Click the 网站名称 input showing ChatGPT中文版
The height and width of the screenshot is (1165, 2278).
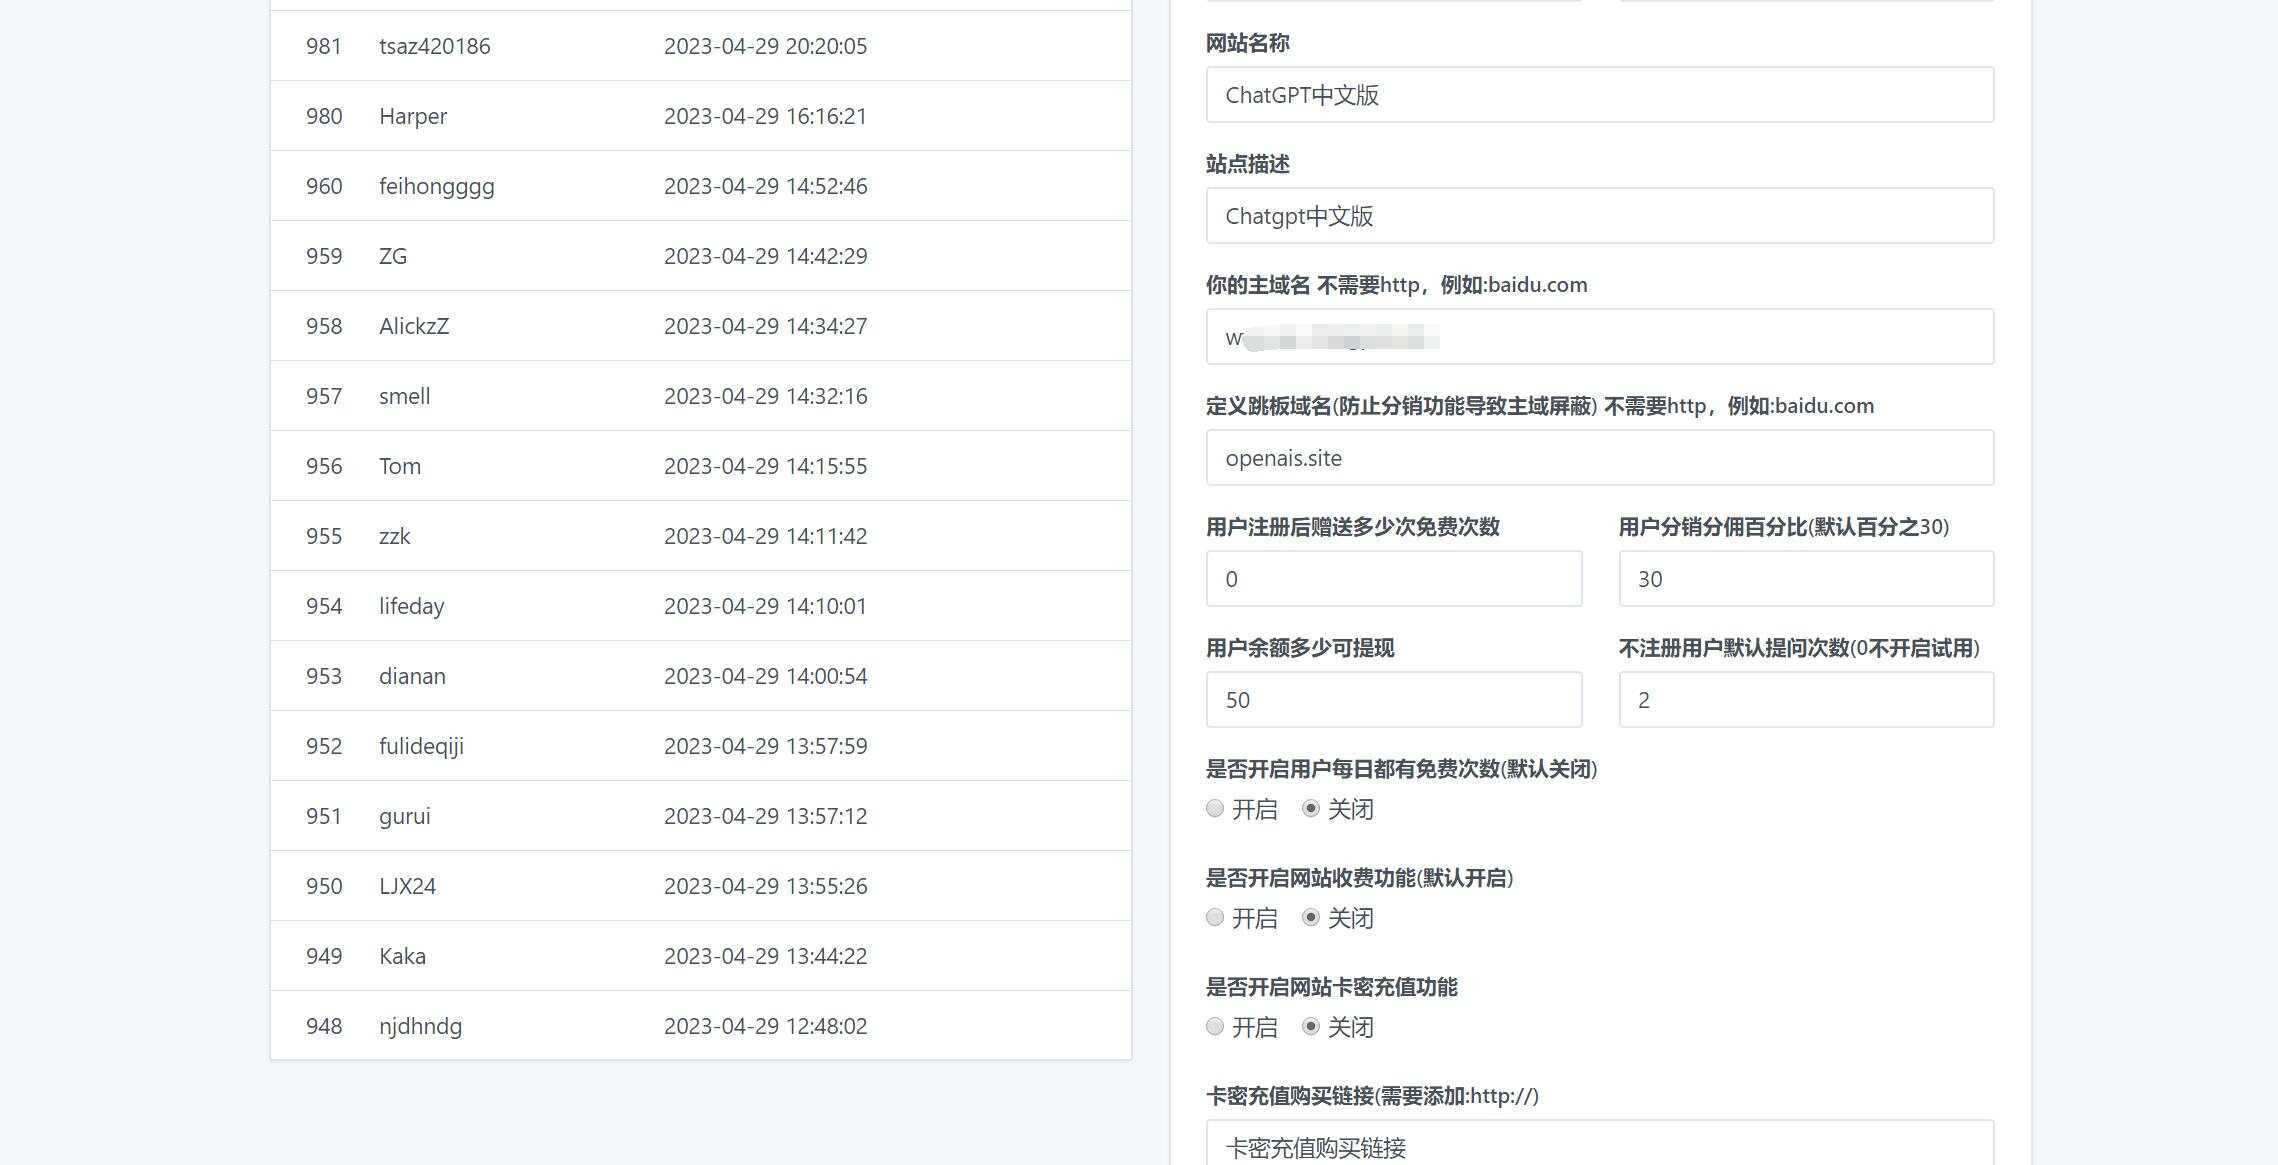[x=1598, y=95]
